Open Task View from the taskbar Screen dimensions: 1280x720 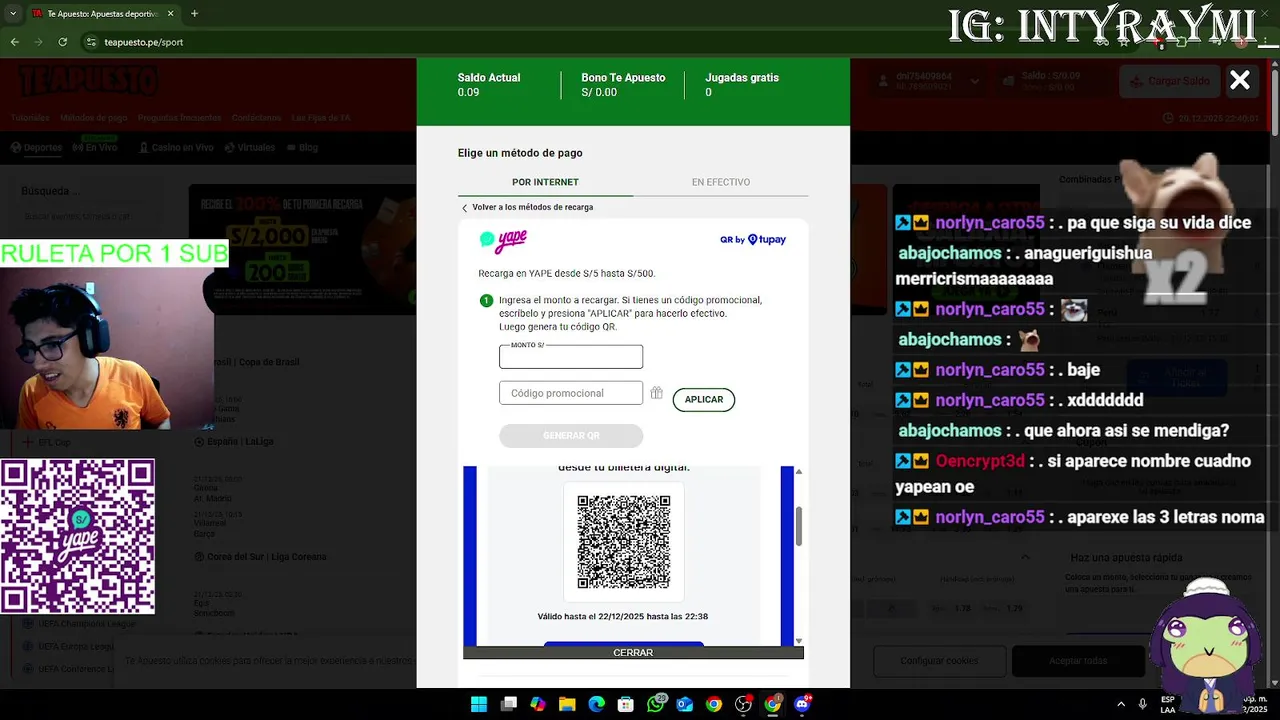point(508,704)
